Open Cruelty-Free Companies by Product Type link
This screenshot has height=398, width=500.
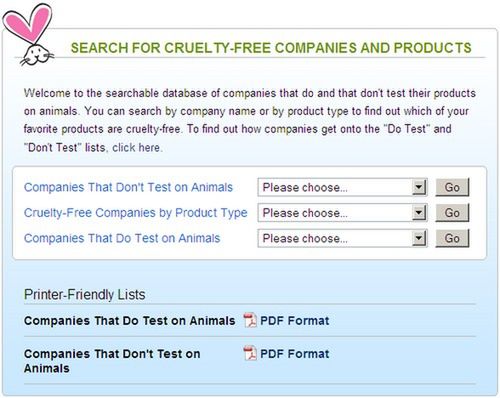pos(136,213)
